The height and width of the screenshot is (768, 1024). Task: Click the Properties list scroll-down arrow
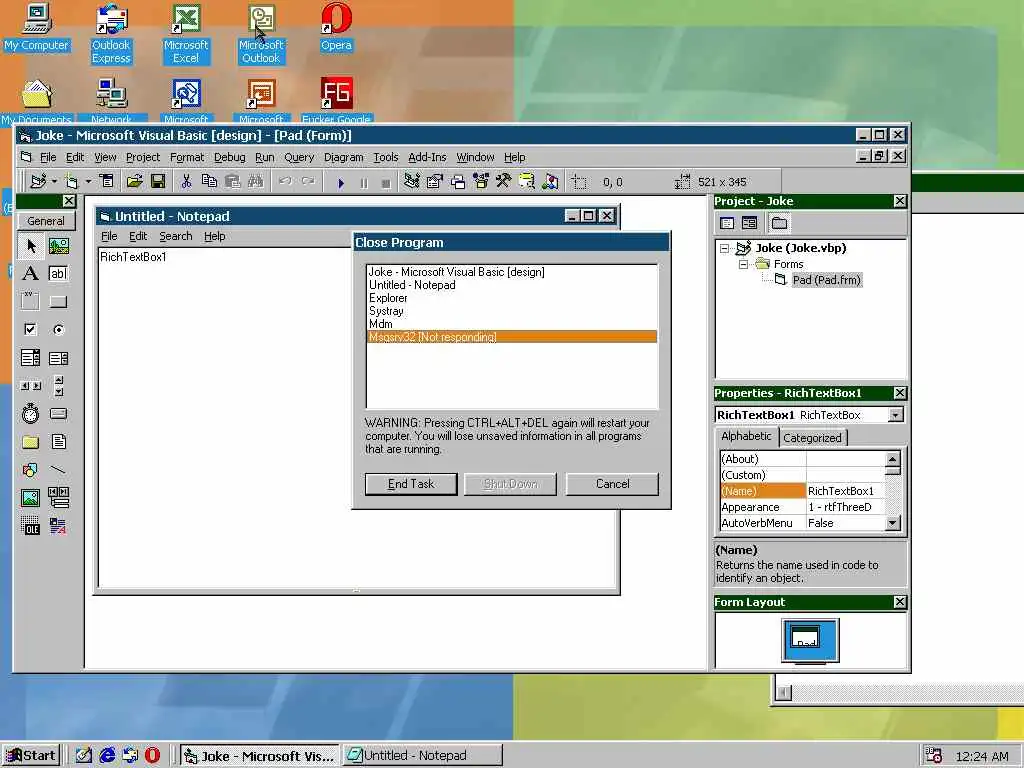coord(893,523)
